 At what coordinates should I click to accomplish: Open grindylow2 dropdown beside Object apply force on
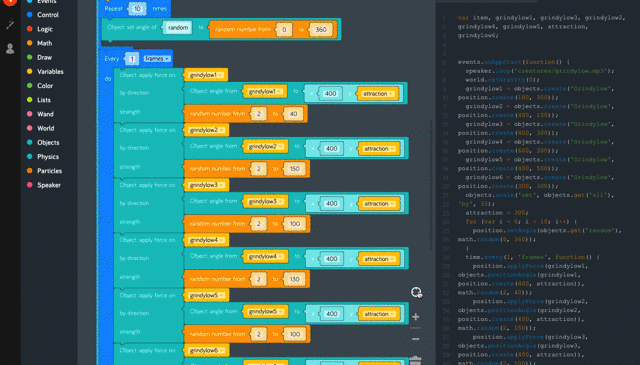pyautogui.click(x=207, y=130)
